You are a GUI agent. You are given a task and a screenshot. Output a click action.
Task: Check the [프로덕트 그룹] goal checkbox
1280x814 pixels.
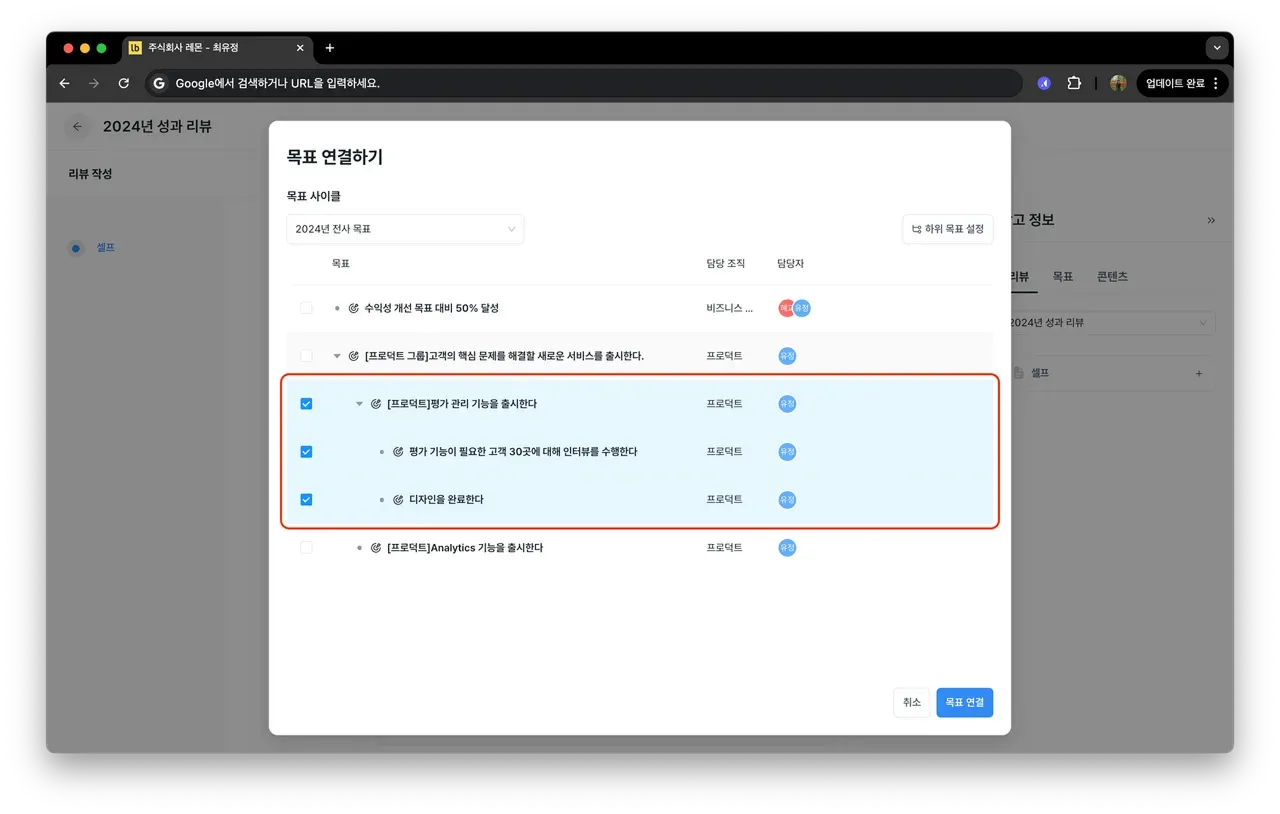pos(306,356)
